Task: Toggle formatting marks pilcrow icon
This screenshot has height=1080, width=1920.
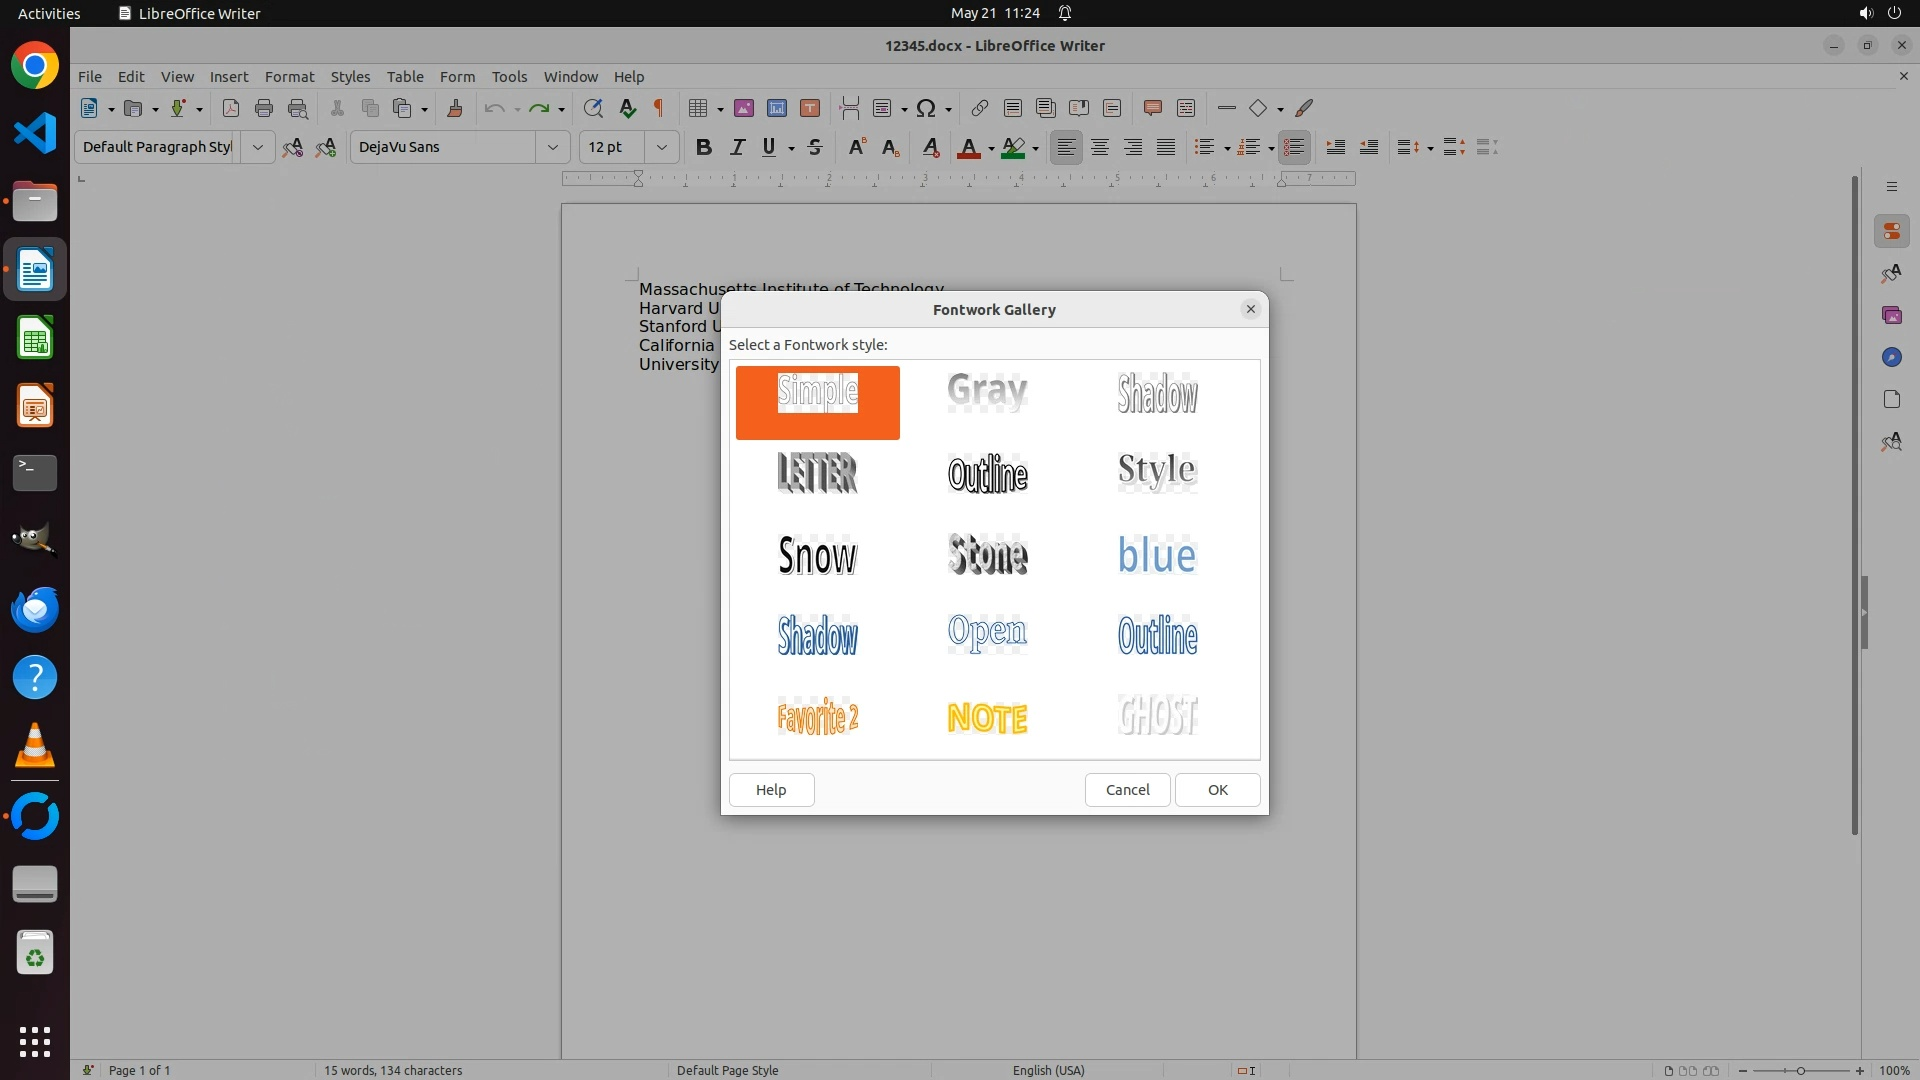Action: pyautogui.click(x=659, y=108)
